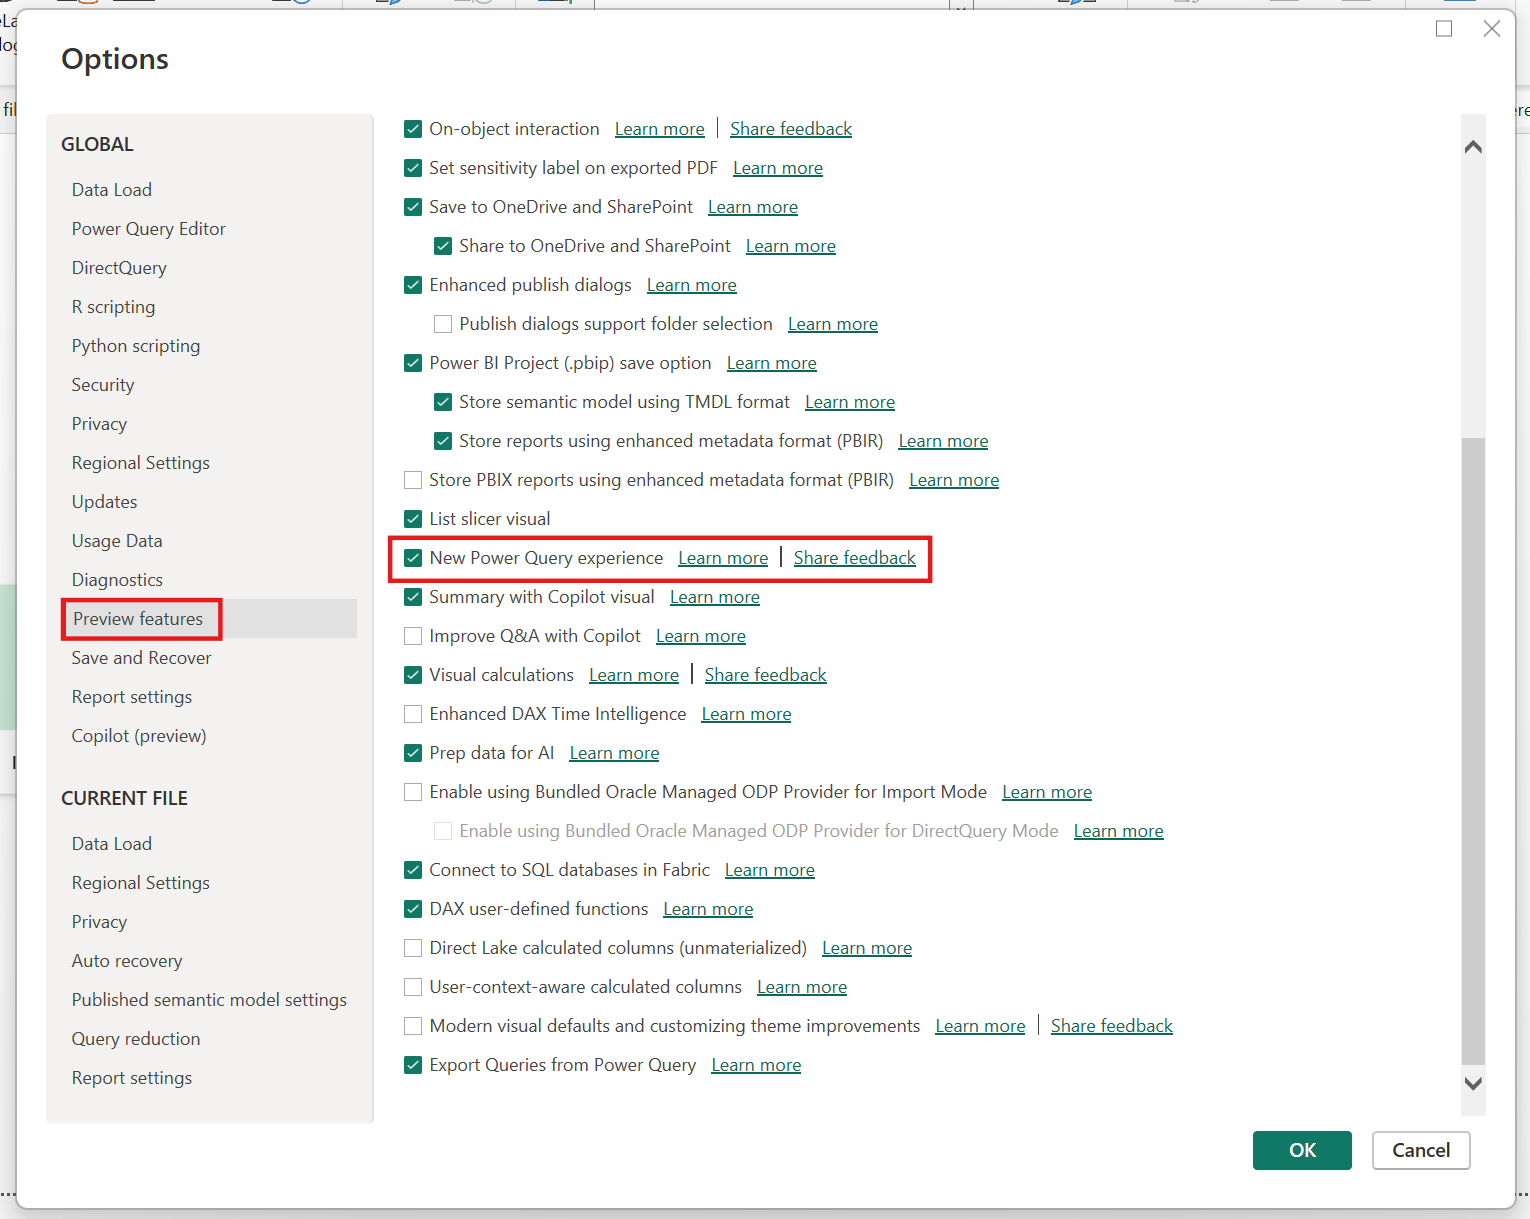Click scrollbar down arrow in options list
Viewport: 1530px width, 1219px height.
click(1473, 1083)
